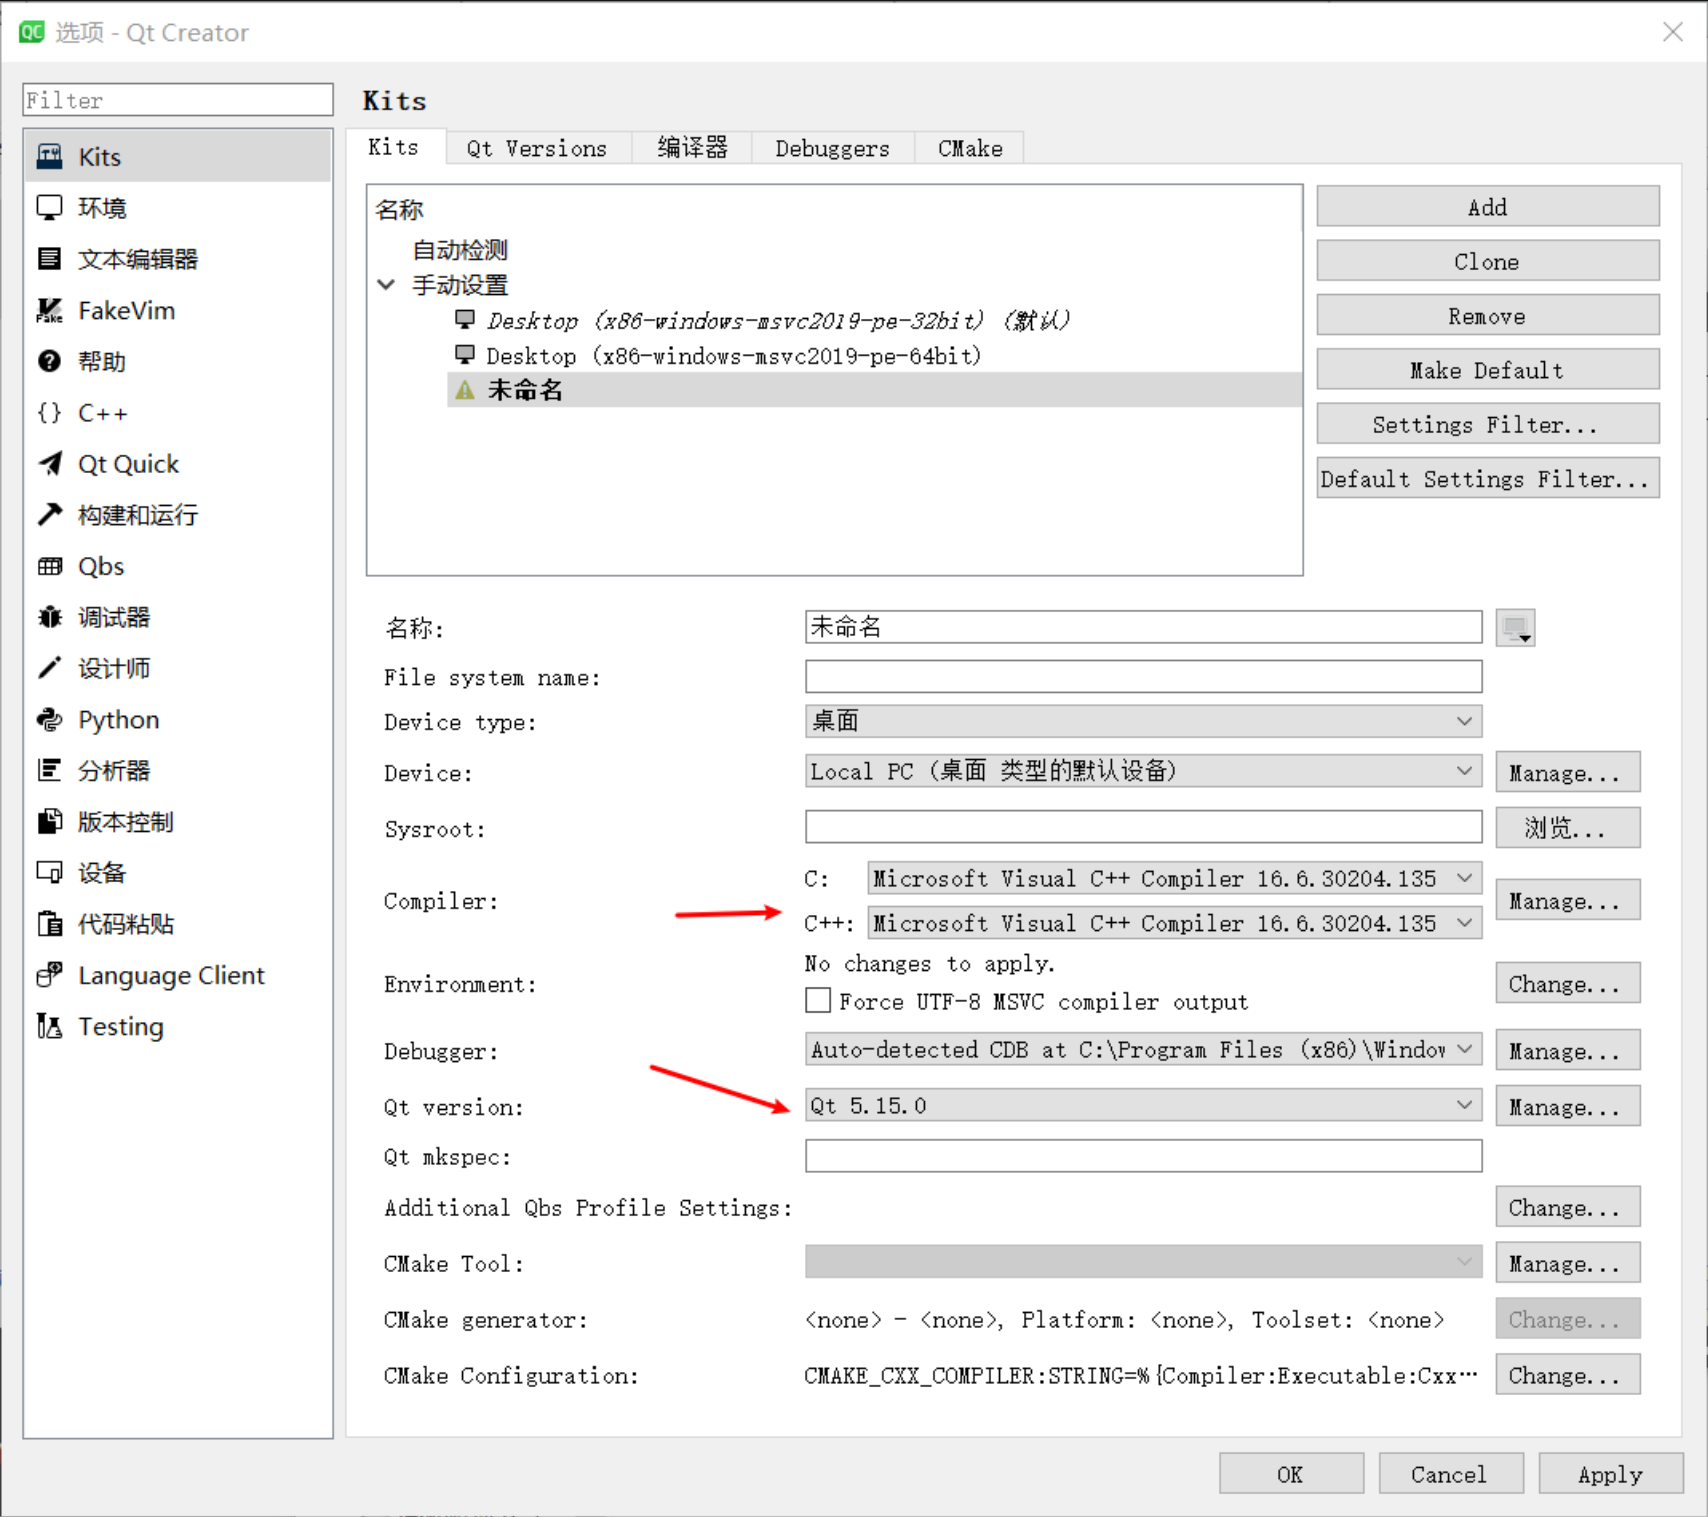Enable Force UTF-8 MSVC compiler output

(x=818, y=1001)
